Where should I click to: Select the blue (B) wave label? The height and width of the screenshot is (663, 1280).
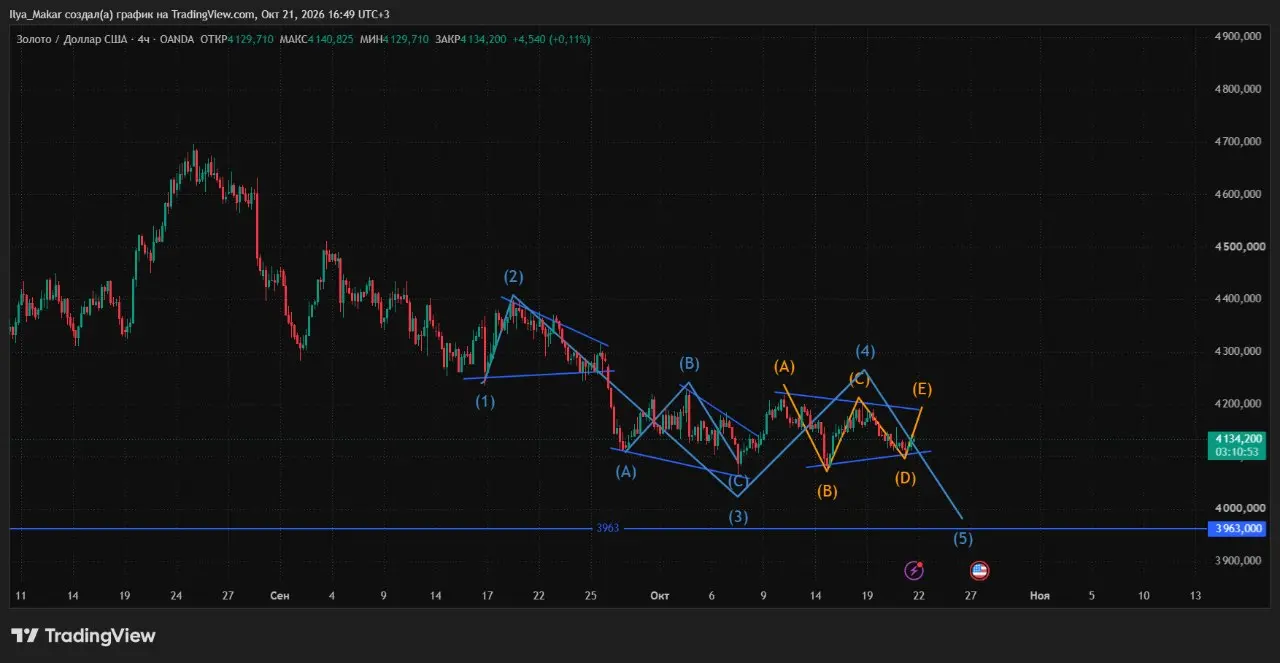pyautogui.click(x=689, y=363)
